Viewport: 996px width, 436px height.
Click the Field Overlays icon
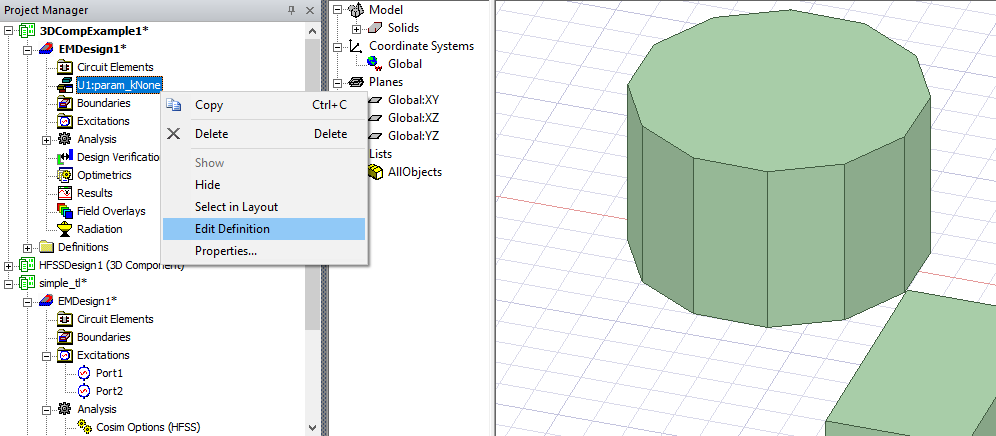(65, 211)
